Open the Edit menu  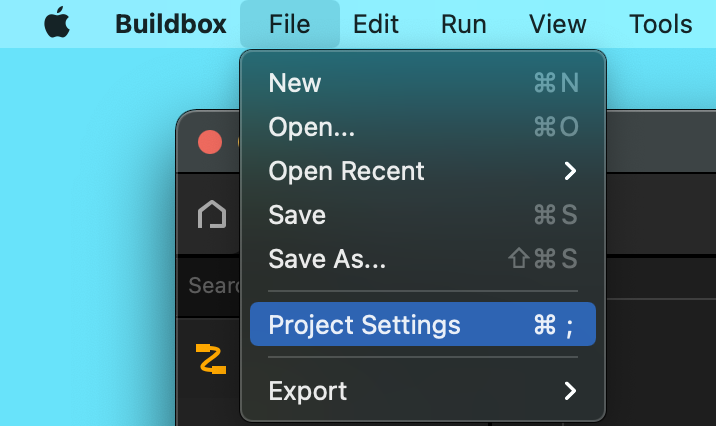coord(376,24)
